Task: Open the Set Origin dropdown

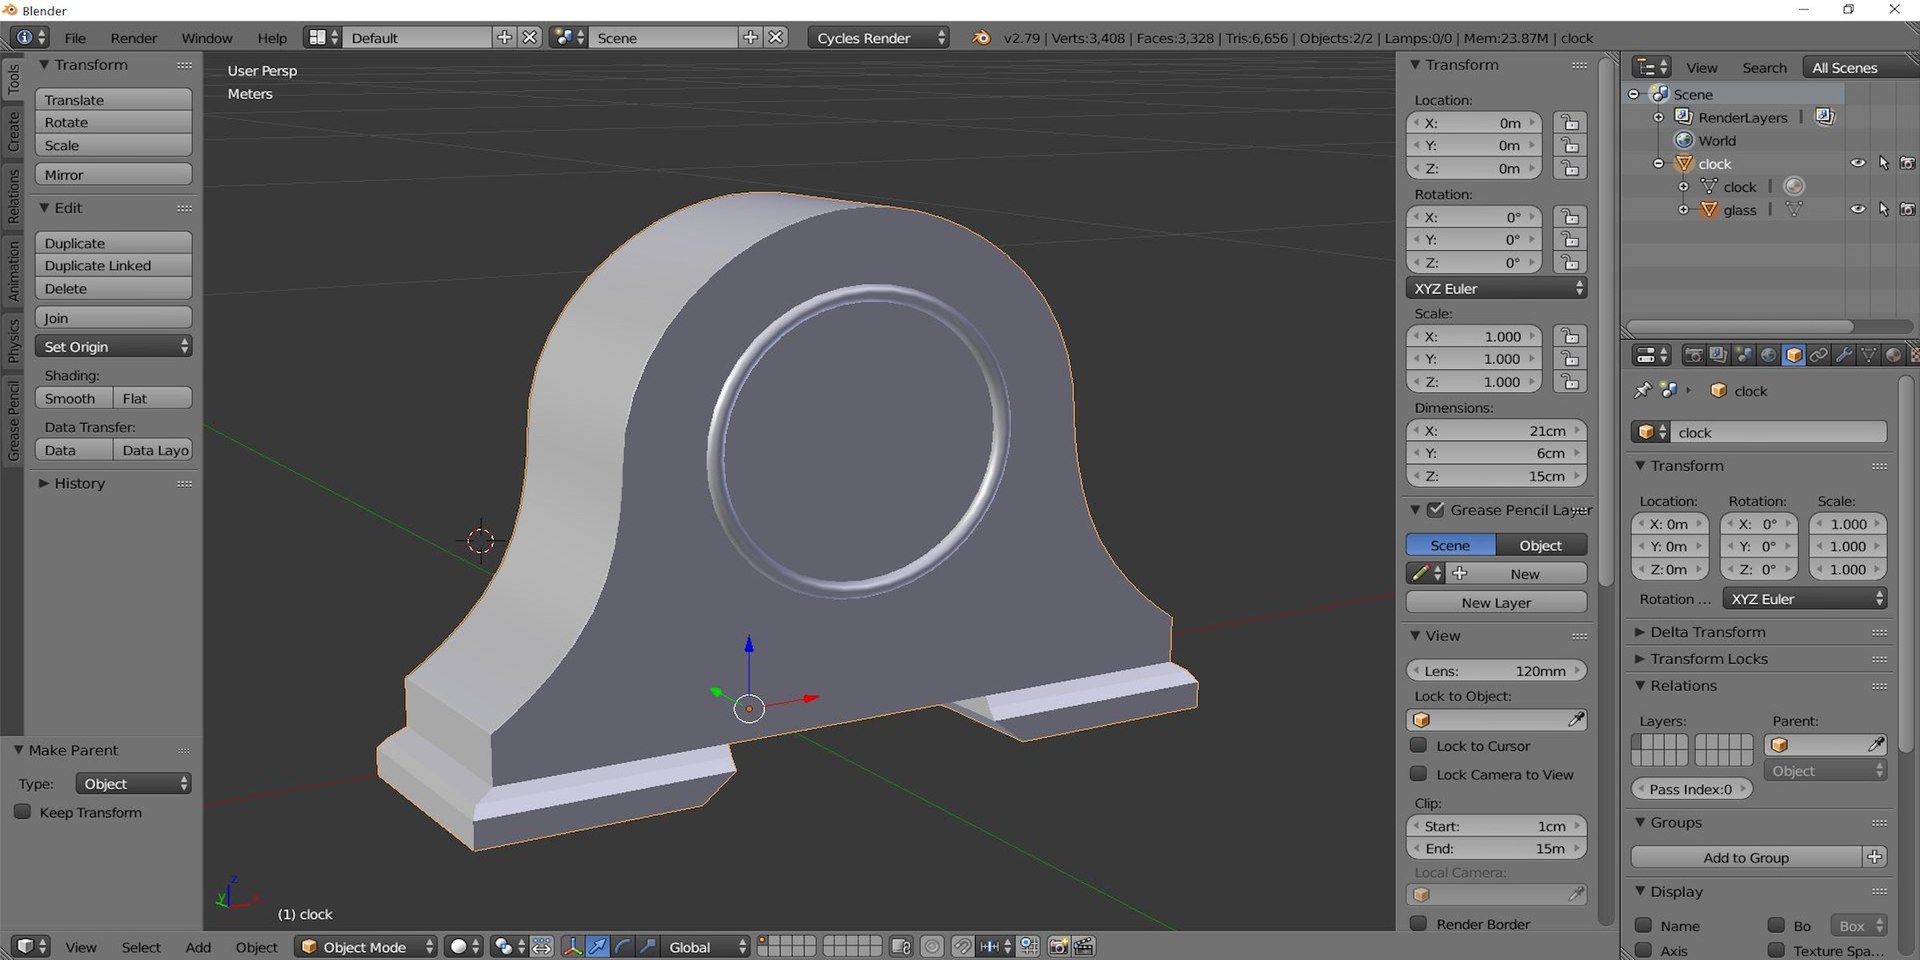Action: [113, 346]
